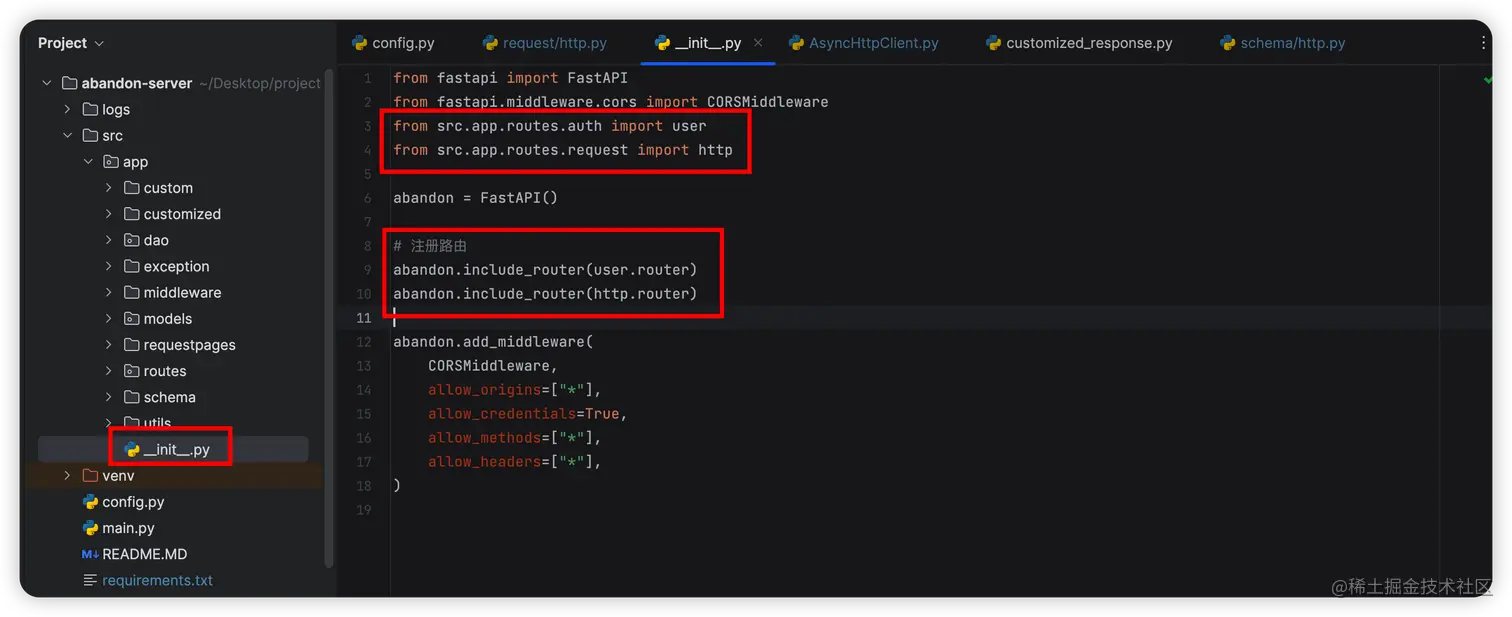Click 'abandon = FastAPI()' code line

pyautogui.click(x=475, y=198)
